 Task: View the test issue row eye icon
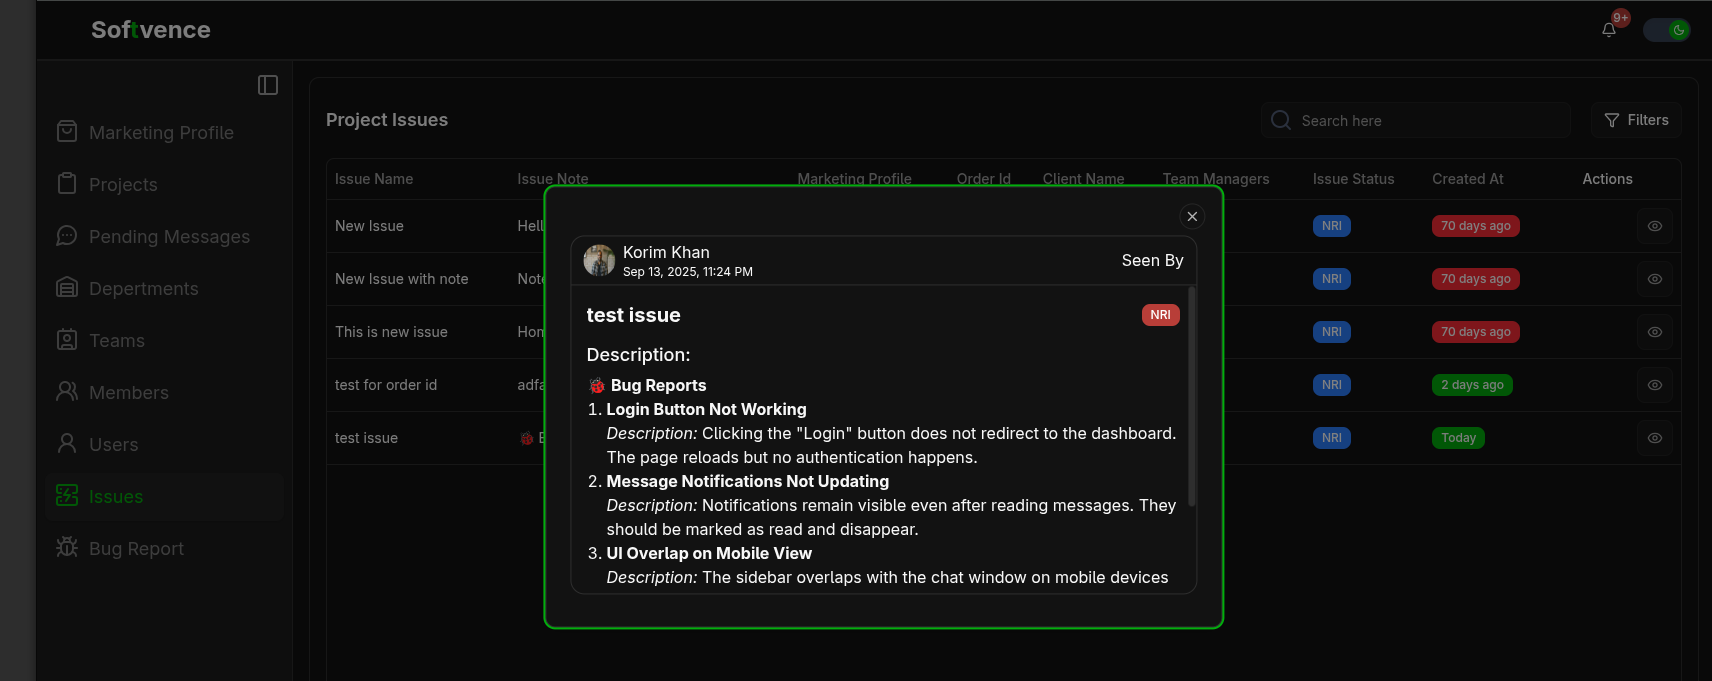(1655, 438)
